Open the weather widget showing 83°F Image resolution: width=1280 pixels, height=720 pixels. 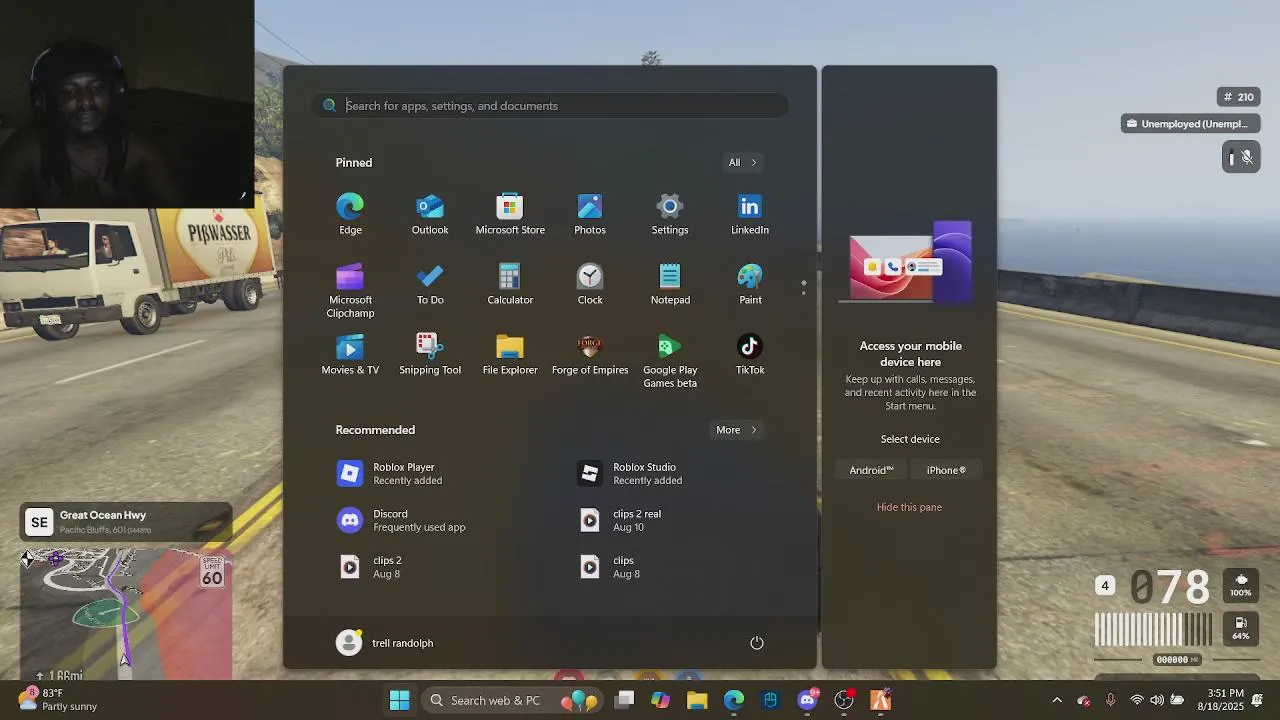click(58, 700)
